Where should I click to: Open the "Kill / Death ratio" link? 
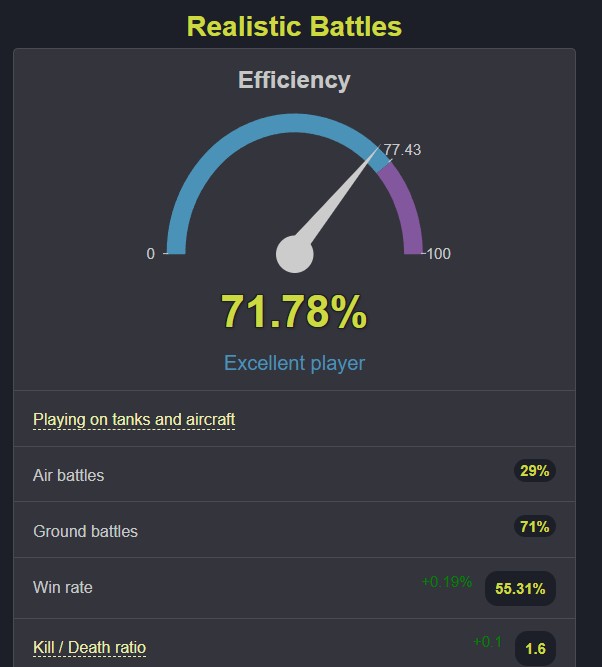[89, 647]
